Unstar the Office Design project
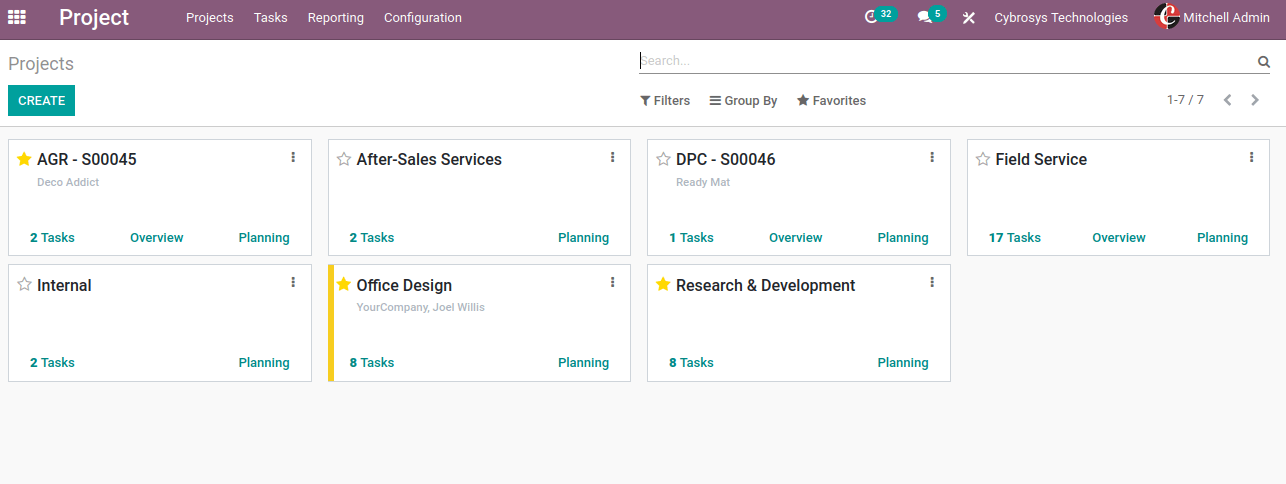Screen dimensions: 1286x484 coord(344,285)
